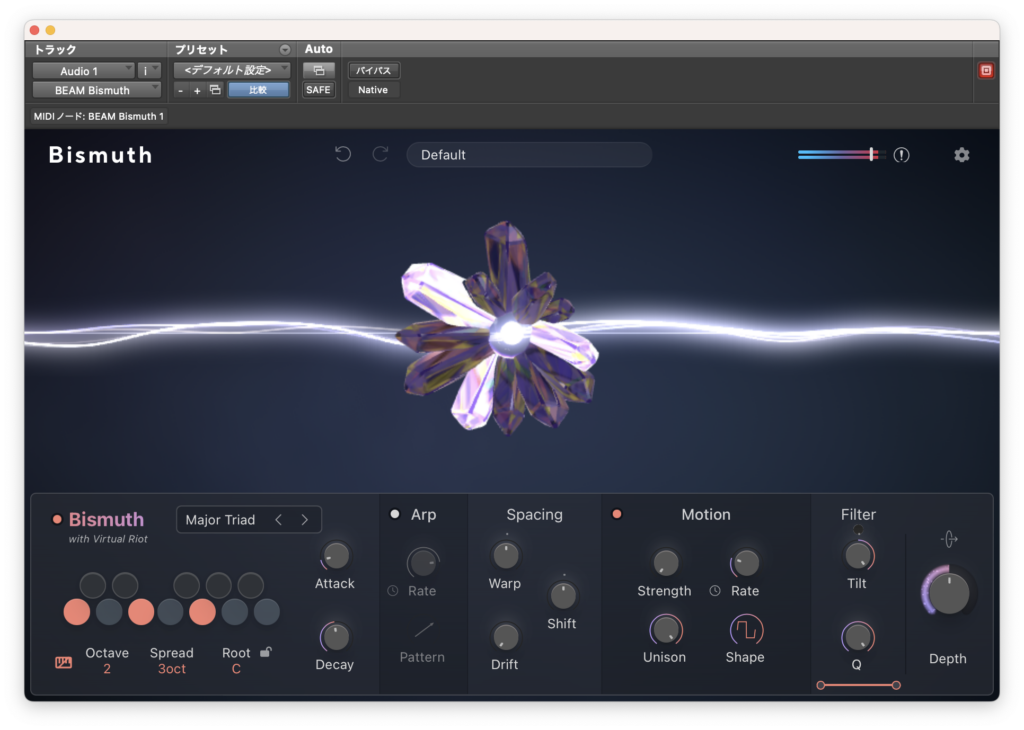Toggle the Root lock icon
Screen dimensions: 1024x730
(x=266, y=652)
